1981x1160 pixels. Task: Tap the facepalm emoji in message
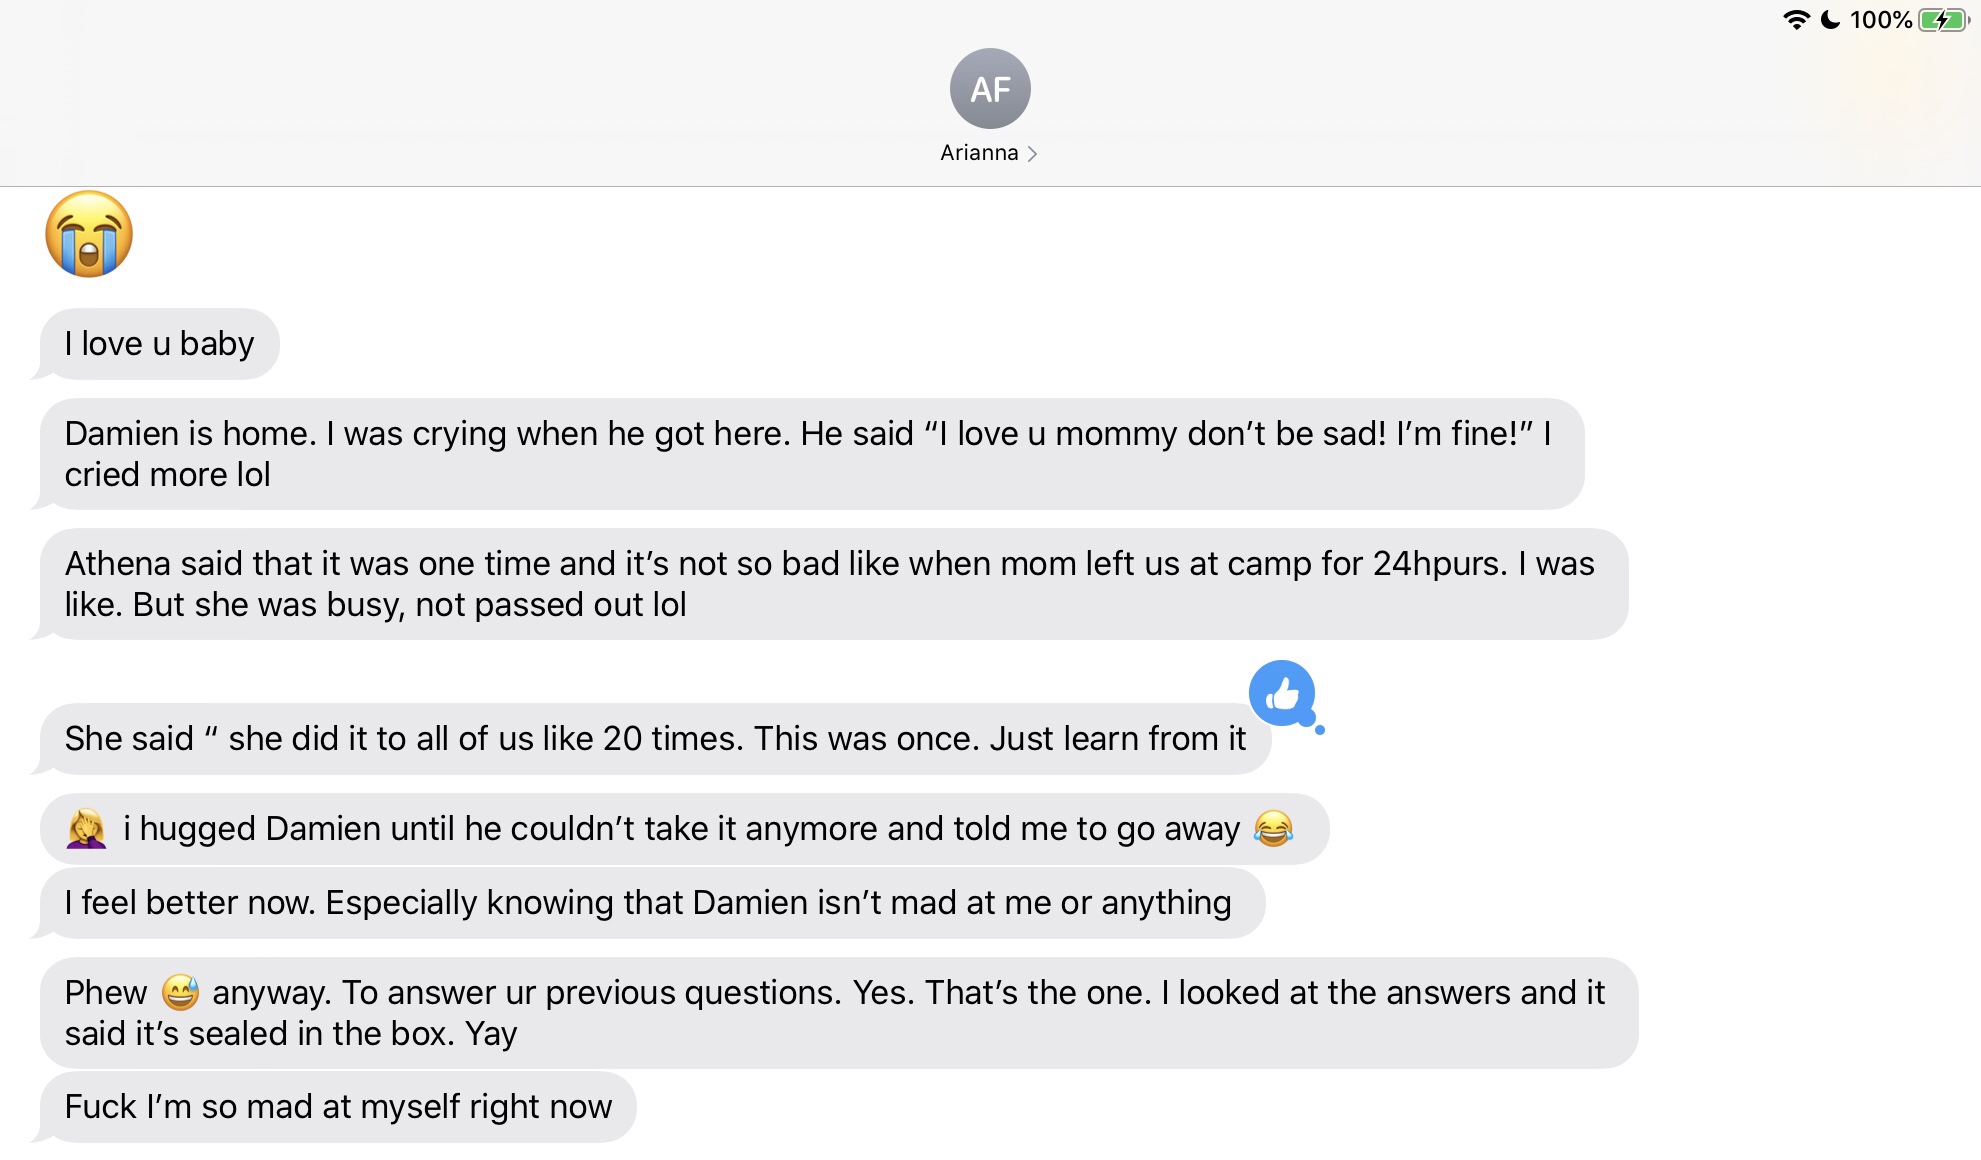point(86,829)
